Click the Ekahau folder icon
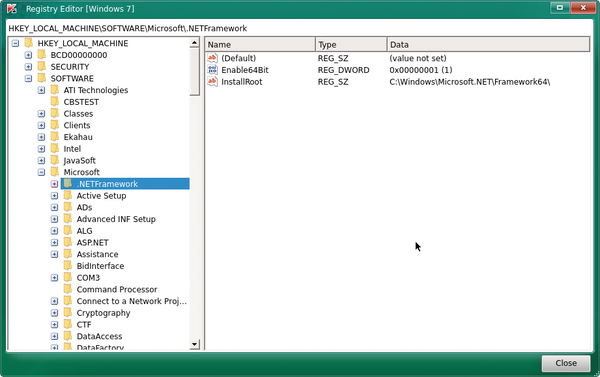The height and width of the screenshot is (377, 600). click(x=55, y=137)
